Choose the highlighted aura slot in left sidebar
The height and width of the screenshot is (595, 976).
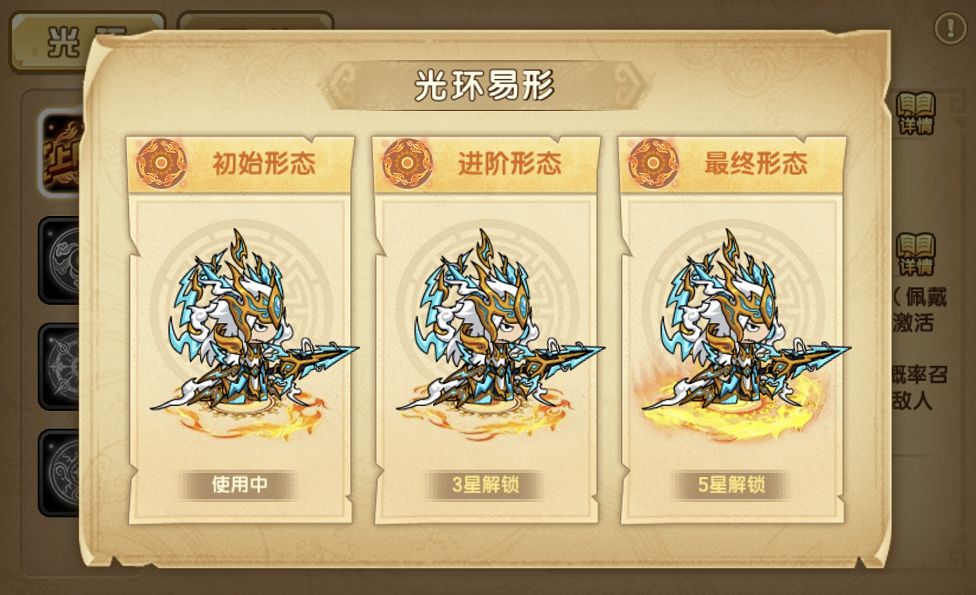coord(60,152)
